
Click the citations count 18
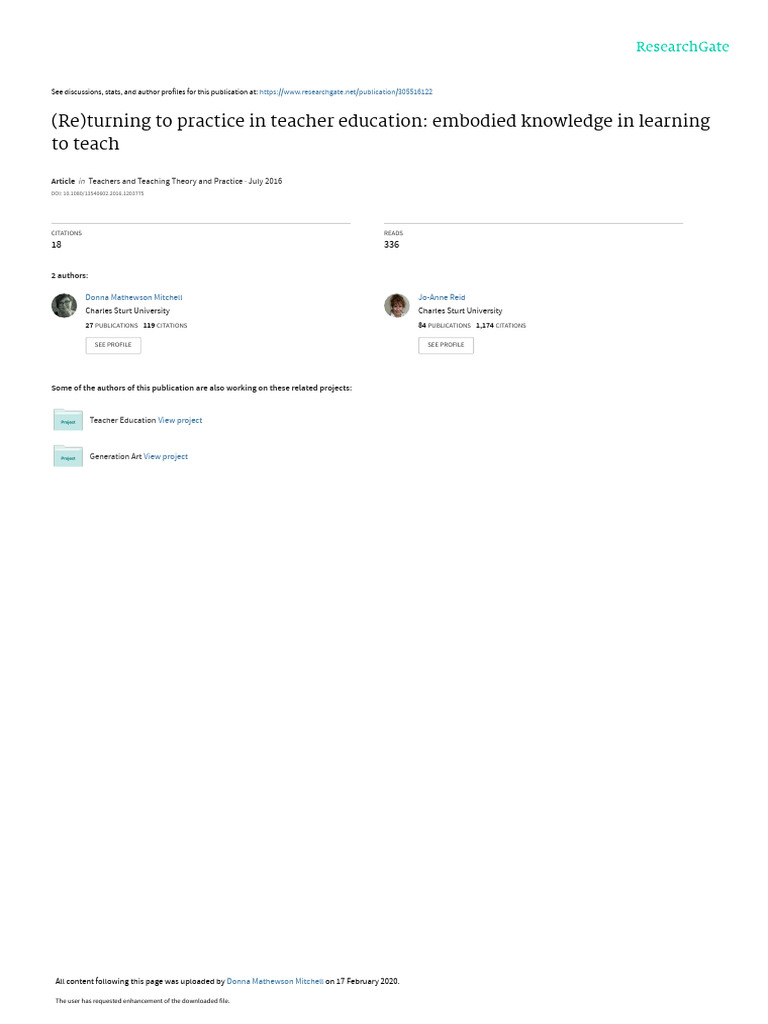56,245
